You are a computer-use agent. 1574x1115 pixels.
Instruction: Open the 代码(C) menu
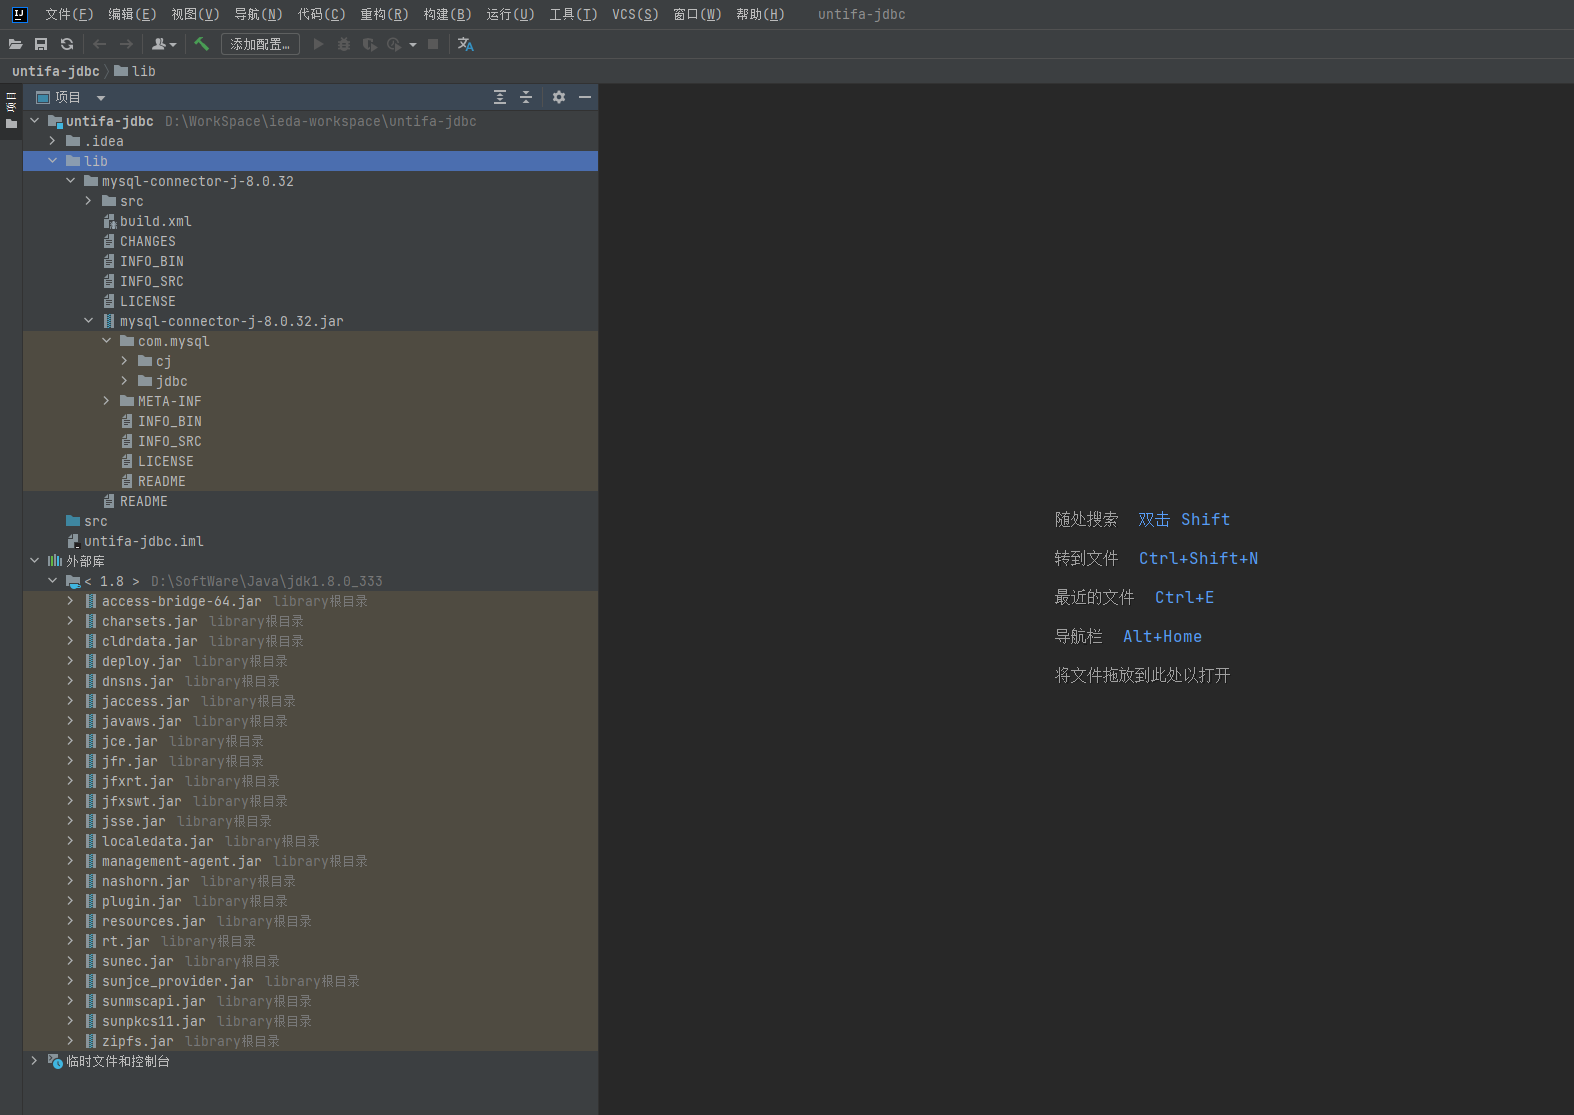point(321,14)
